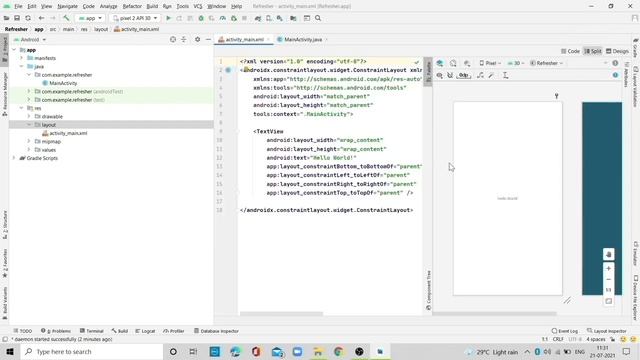The width and height of the screenshot is (640, 360).
Task: Click the code editor horizontal scrollbar
Action: [x=282, y=314]
